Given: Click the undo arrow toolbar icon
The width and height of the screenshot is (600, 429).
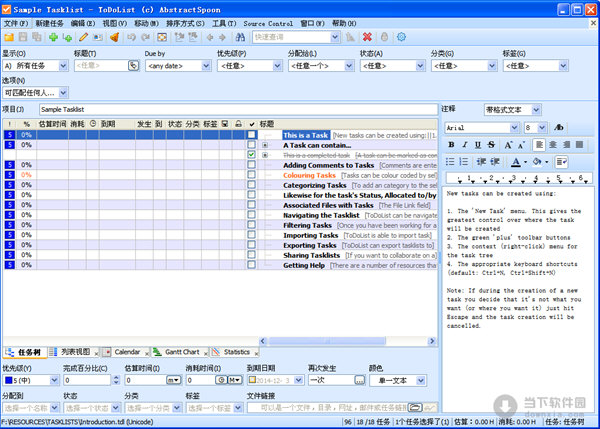Looking at the screenshot, I should click(x=131, y=37).
